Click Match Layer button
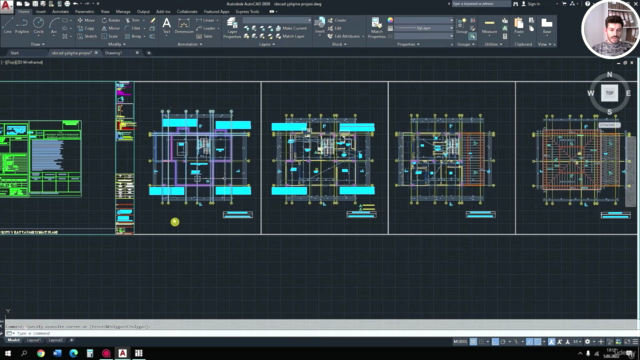 click(x=290, y=36)
